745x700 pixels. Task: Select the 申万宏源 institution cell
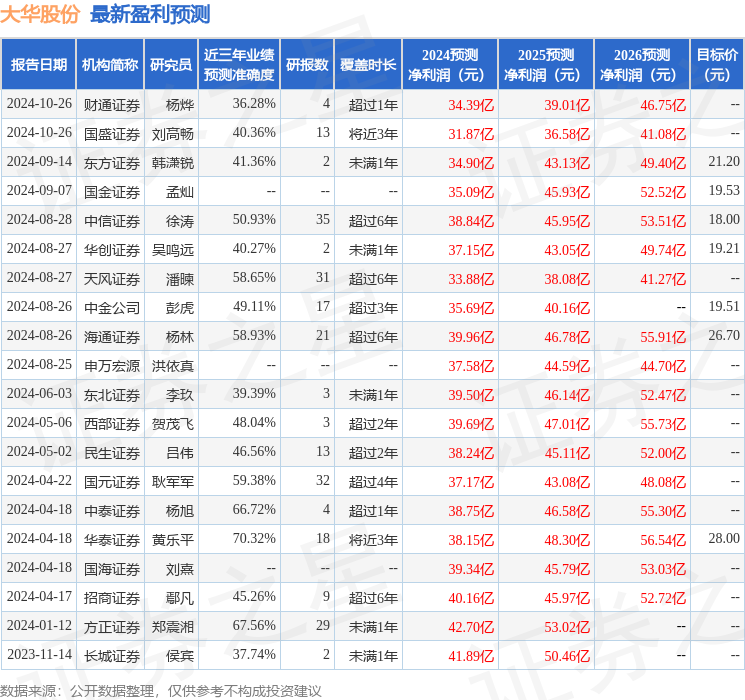[x=112, y=365]
